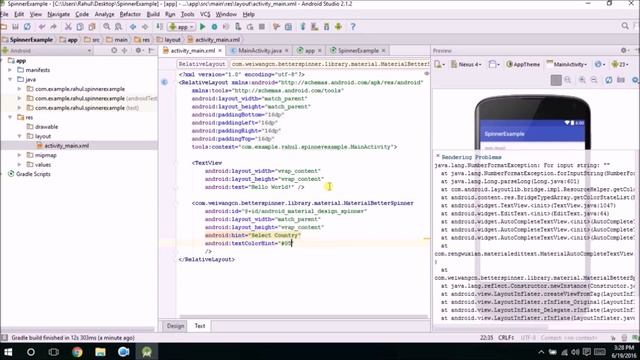Expand the manifests folder
This screenshot has width=640, height=360.
point(10,70)
